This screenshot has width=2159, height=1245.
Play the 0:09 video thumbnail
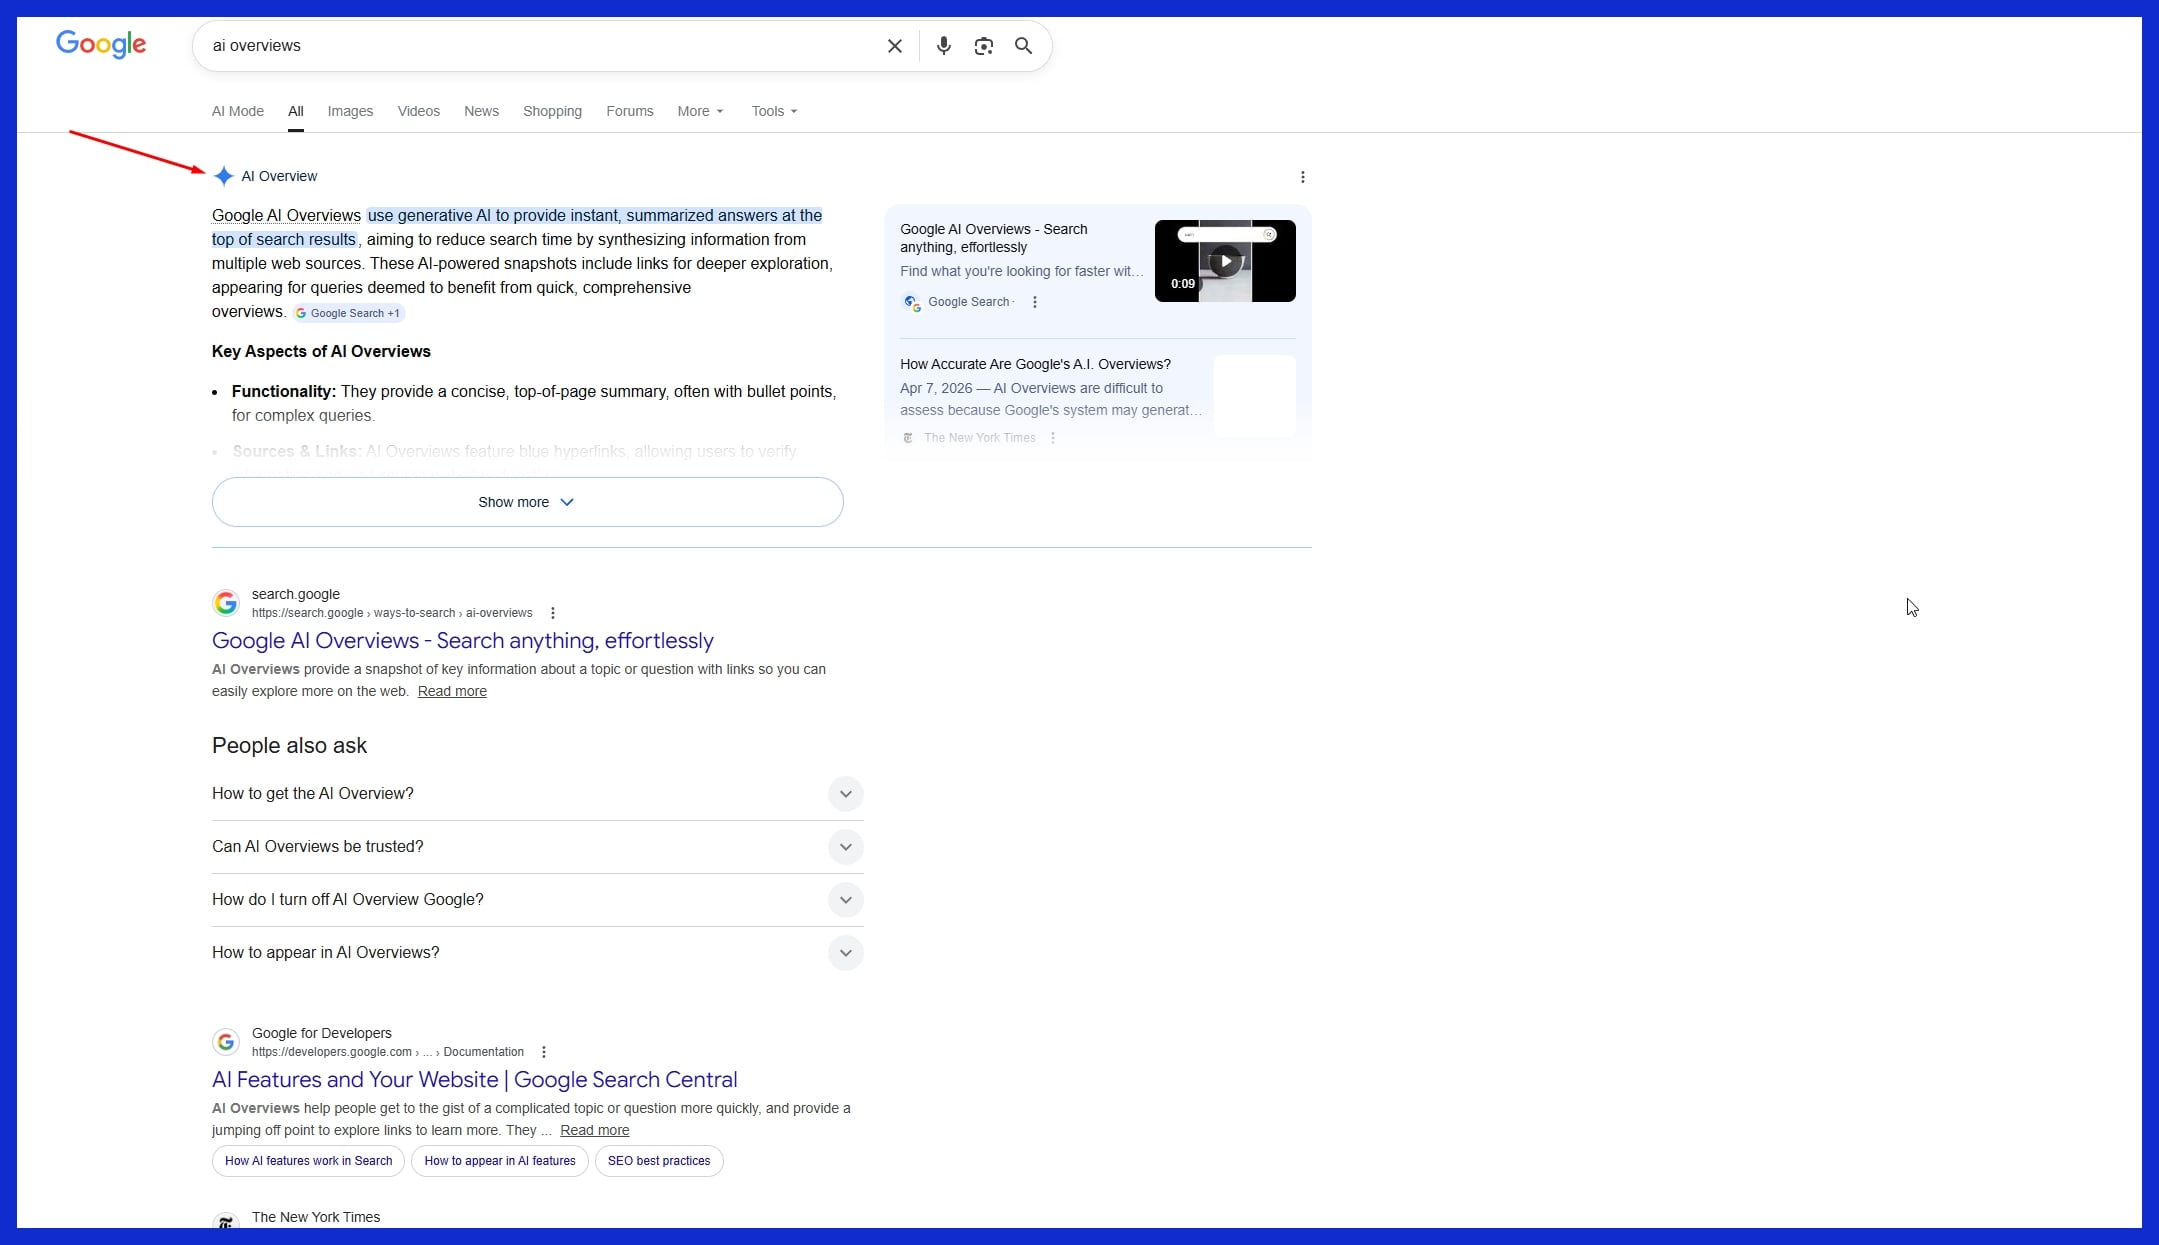coord(1225,261)
